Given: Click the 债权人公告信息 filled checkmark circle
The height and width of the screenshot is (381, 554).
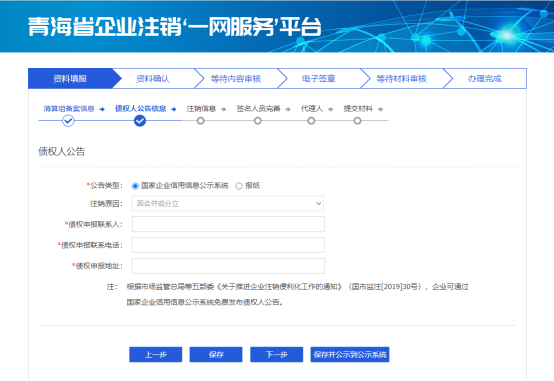Looking at the screenshot, I should 140,121.
